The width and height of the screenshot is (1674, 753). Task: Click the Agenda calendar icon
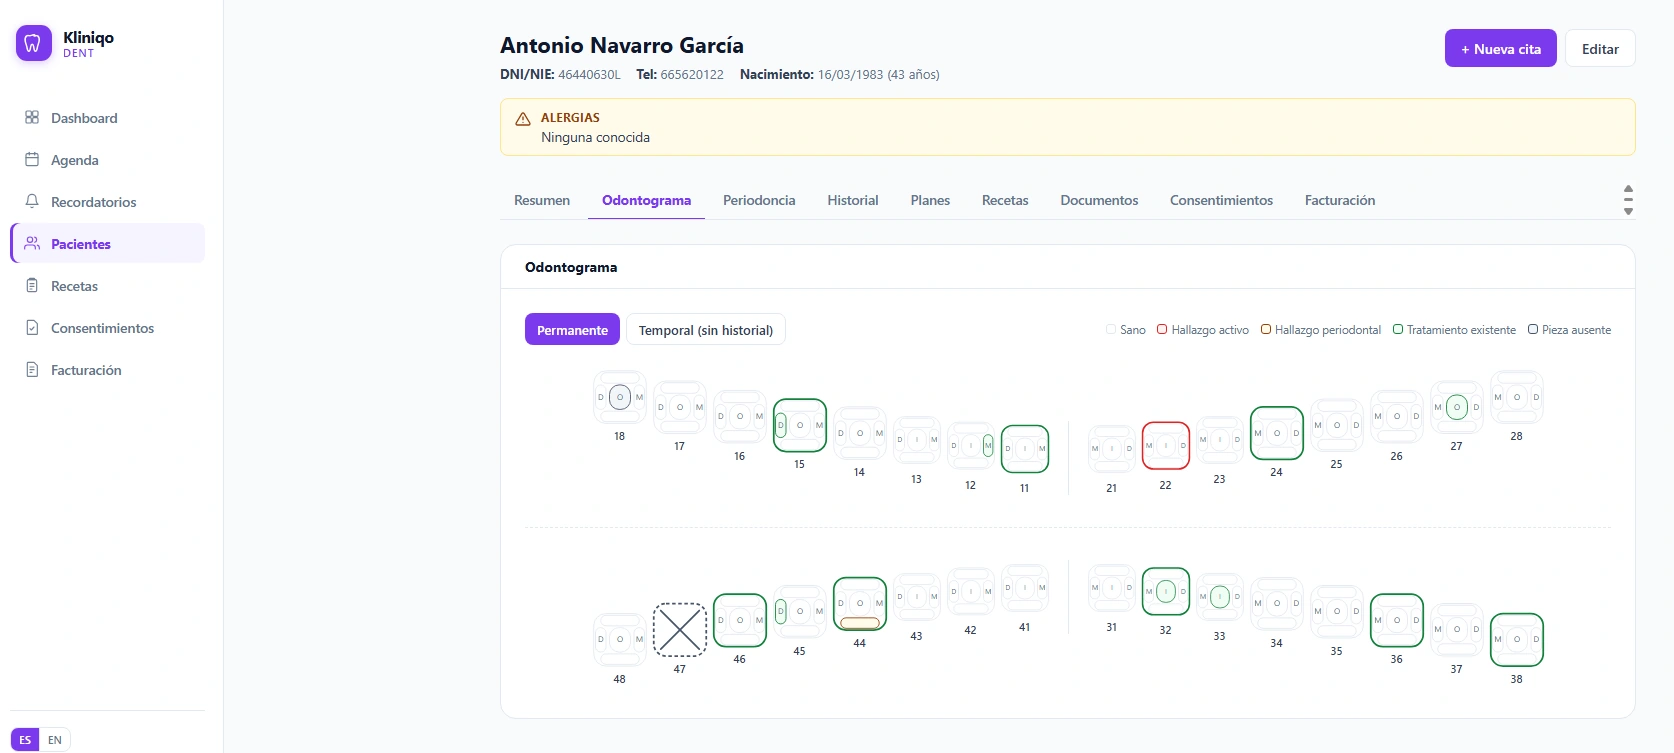[x=32, y=159]
